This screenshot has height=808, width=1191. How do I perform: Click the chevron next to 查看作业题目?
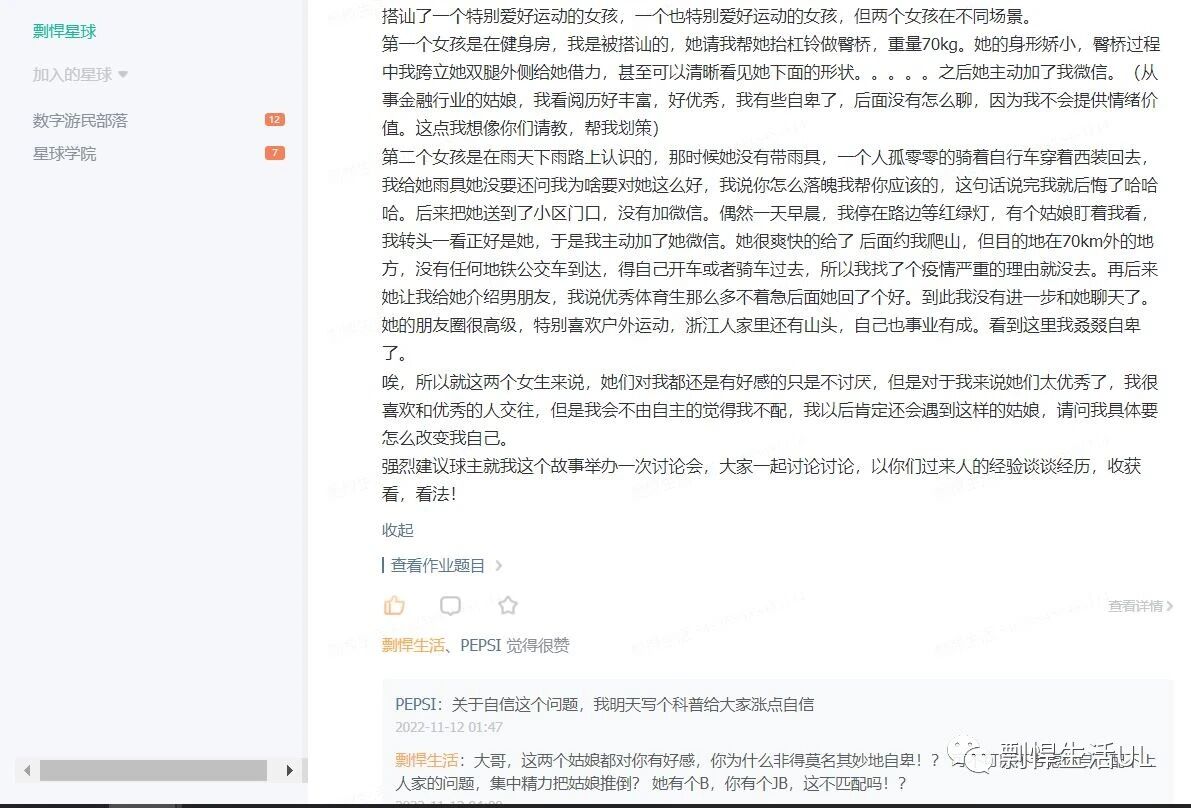click(498, 565)
